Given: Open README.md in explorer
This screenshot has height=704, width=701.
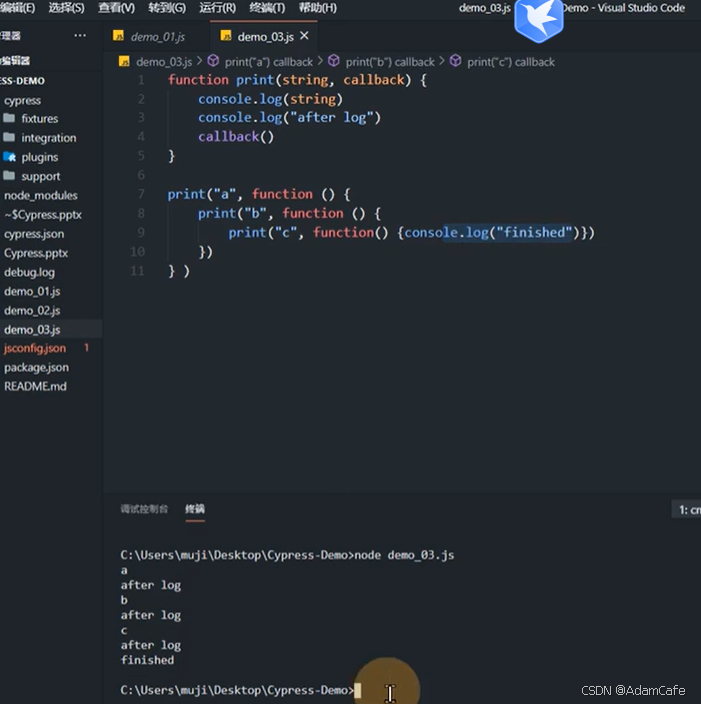Looking at the screenshot, I should [35, 387].
